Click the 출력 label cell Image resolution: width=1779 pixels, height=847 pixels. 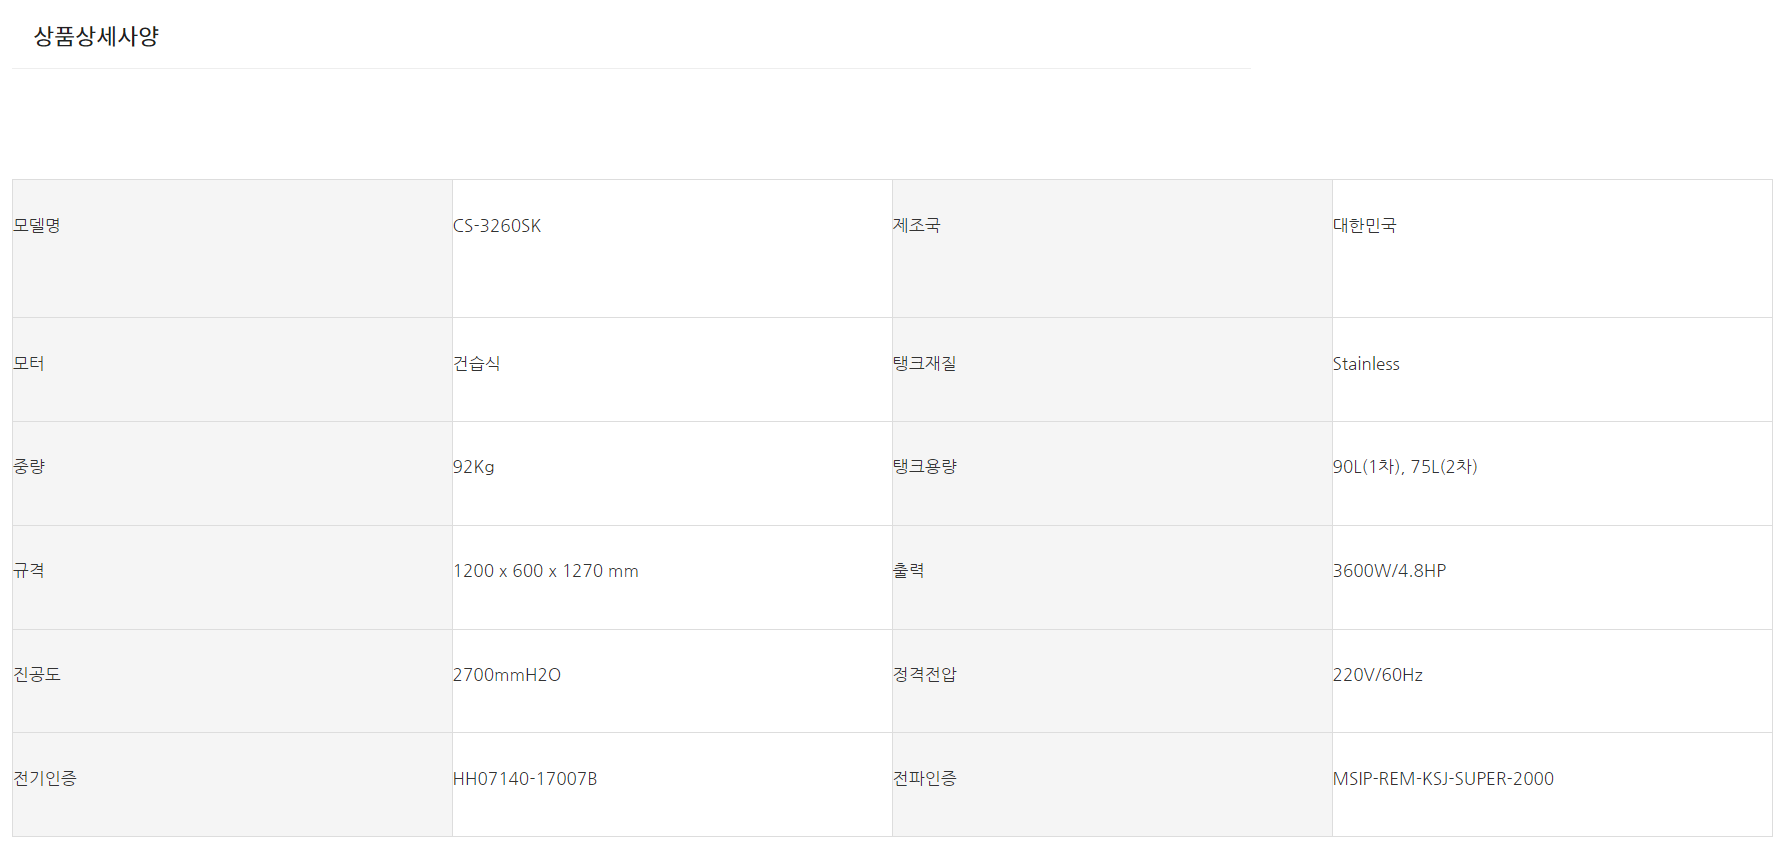tap(908, 571)
